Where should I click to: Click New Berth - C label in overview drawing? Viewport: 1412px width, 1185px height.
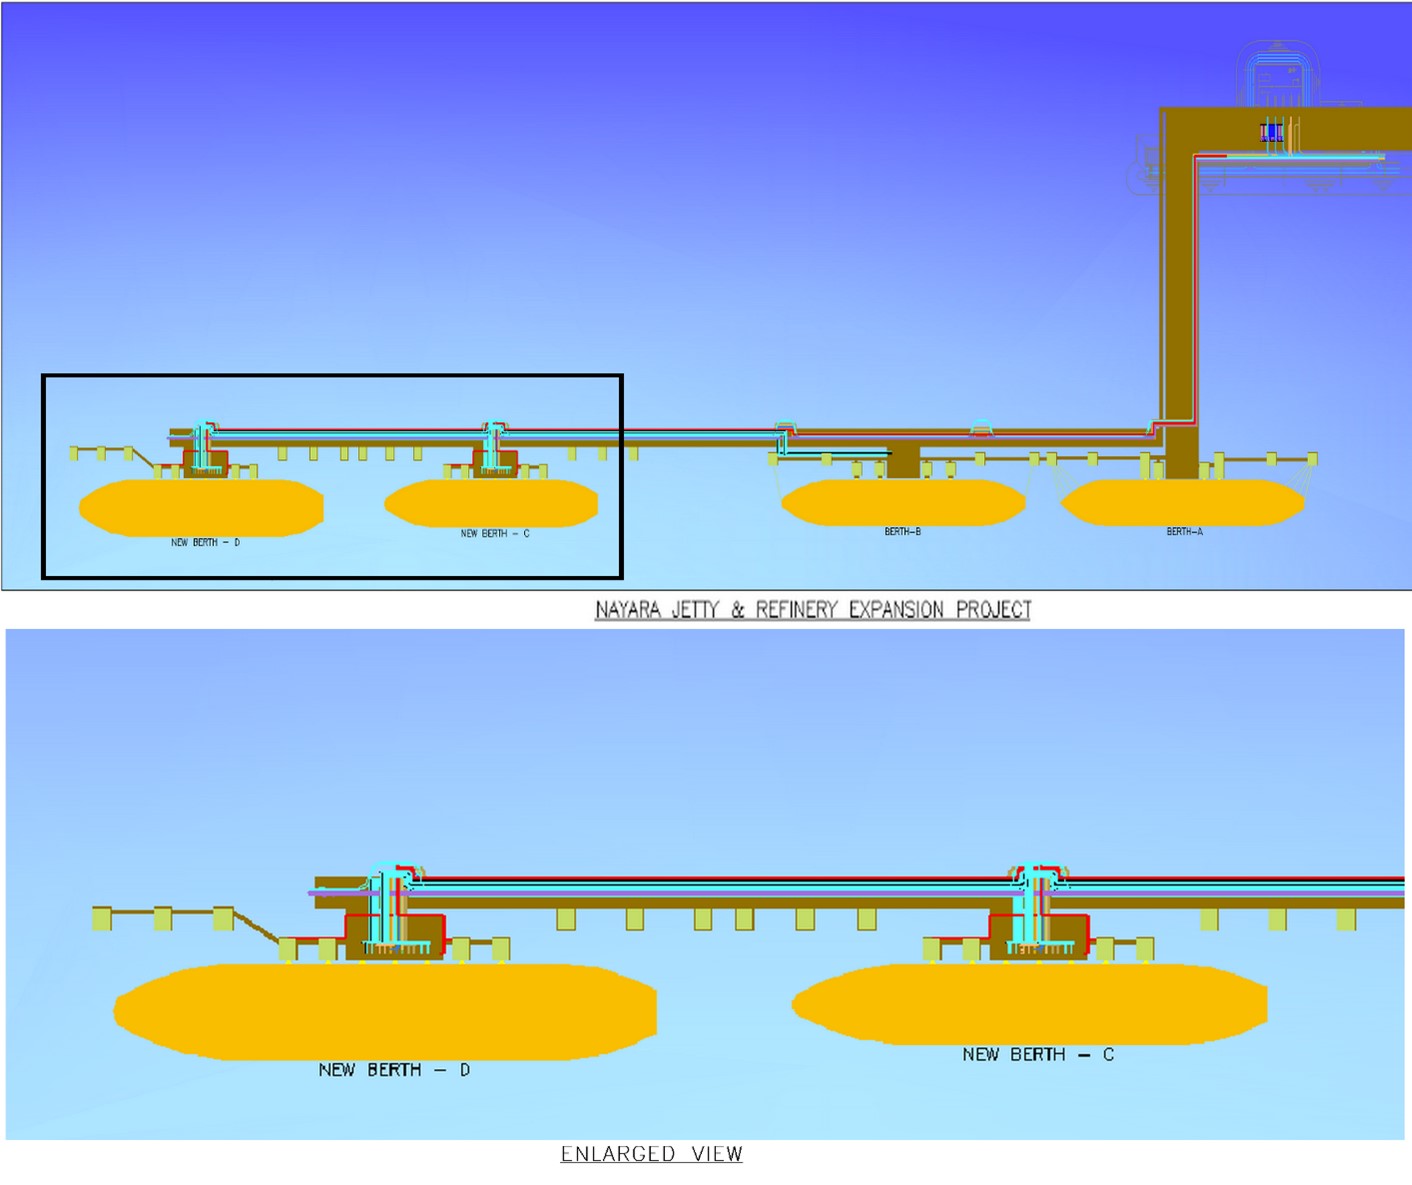click(494, 534)
